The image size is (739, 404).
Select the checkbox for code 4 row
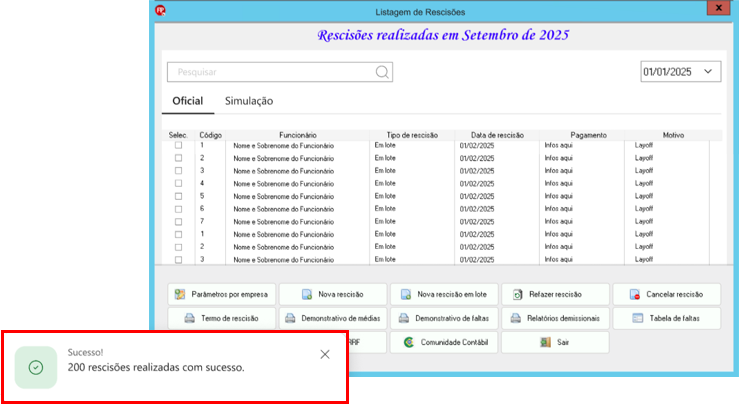coord(178,183)
